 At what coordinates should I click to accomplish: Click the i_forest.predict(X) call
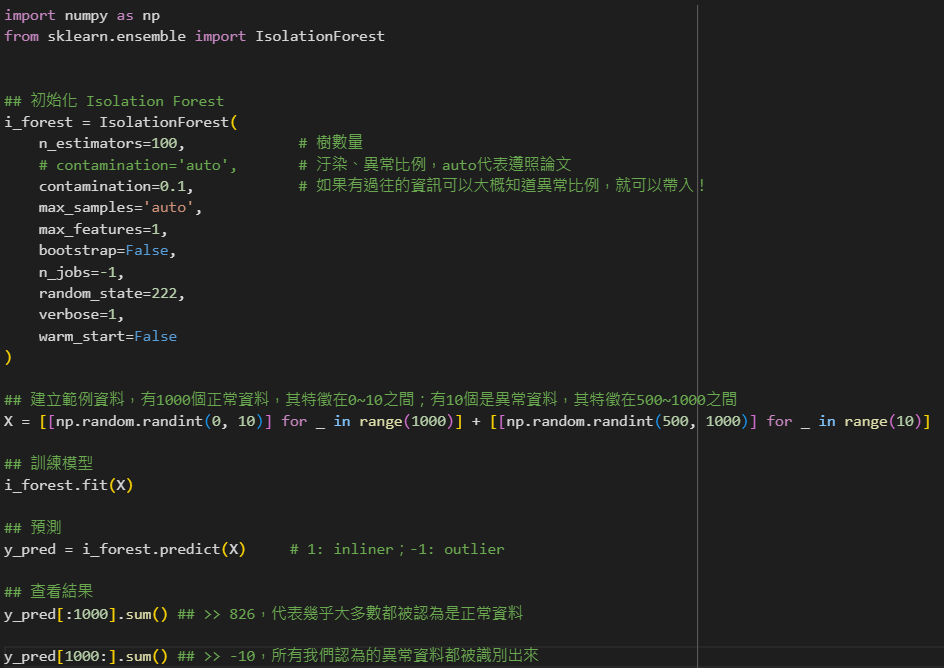159,549
